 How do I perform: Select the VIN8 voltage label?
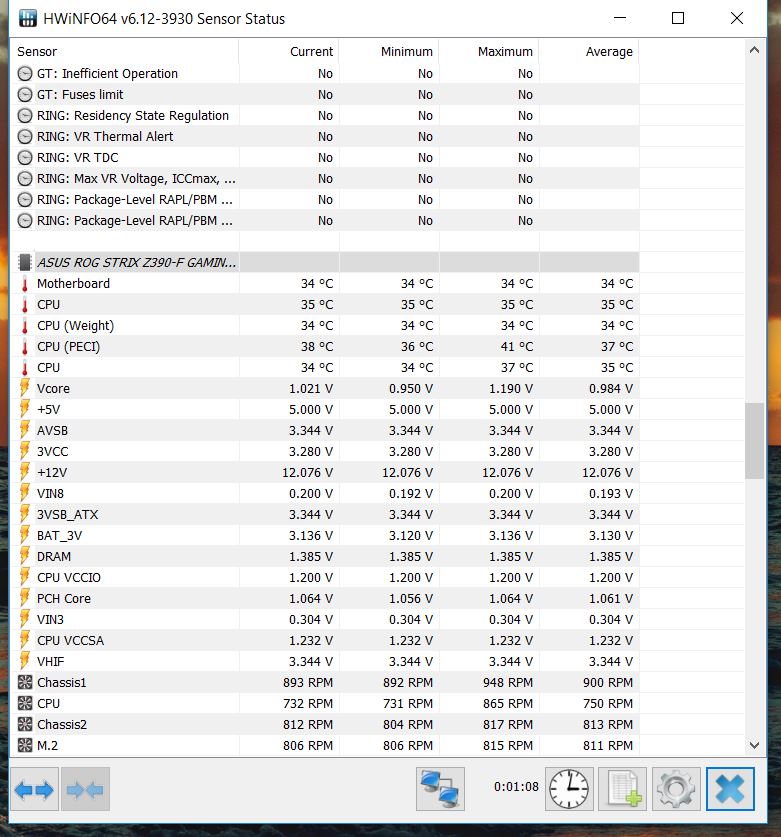pos(50,493)
